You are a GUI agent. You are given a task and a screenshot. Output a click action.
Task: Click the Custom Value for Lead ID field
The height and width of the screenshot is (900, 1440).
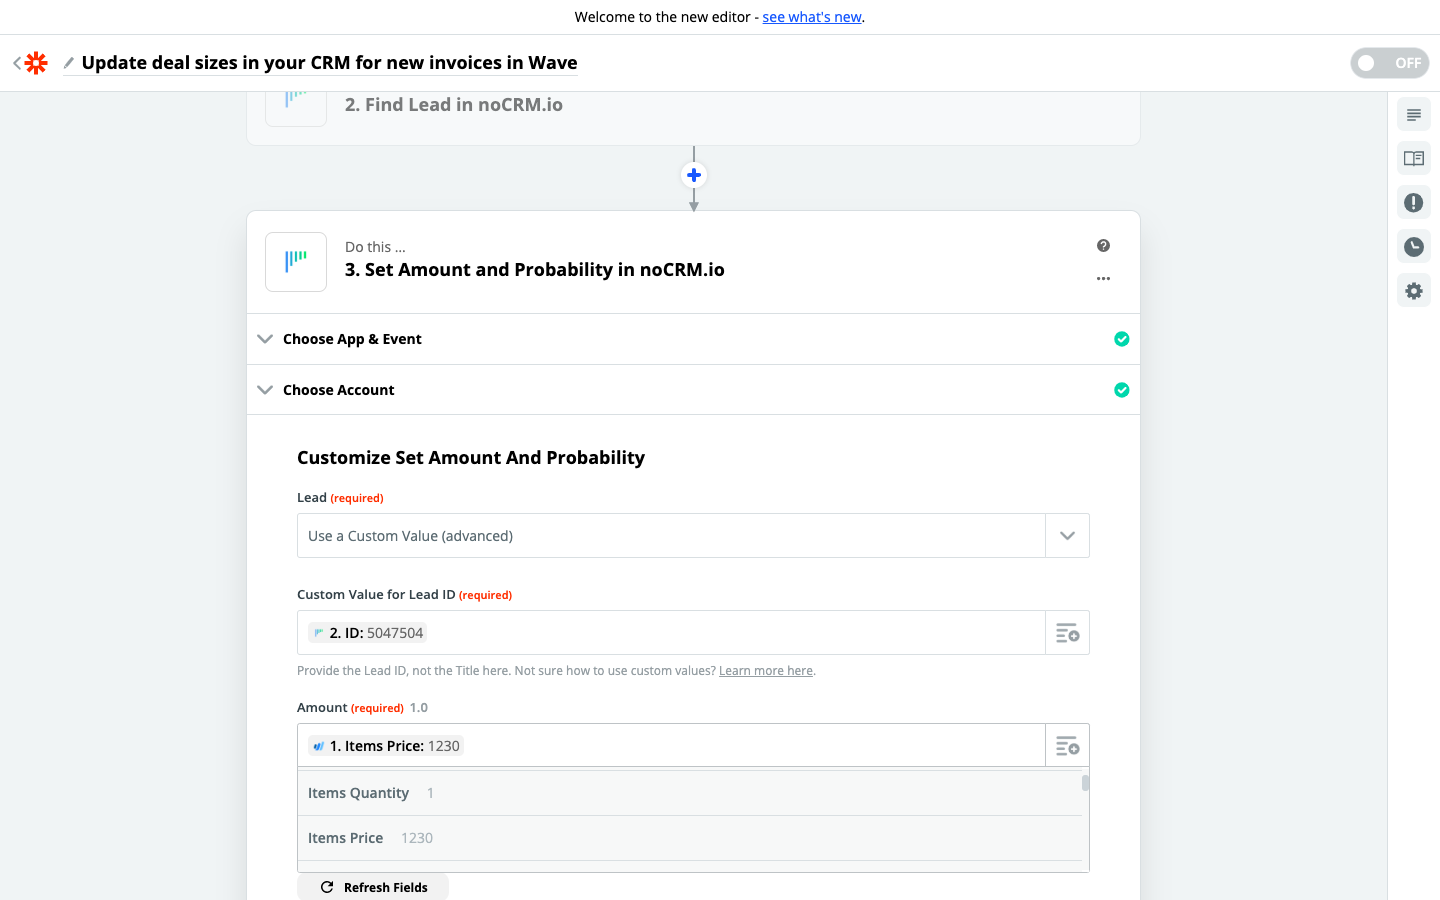(670, 633)
